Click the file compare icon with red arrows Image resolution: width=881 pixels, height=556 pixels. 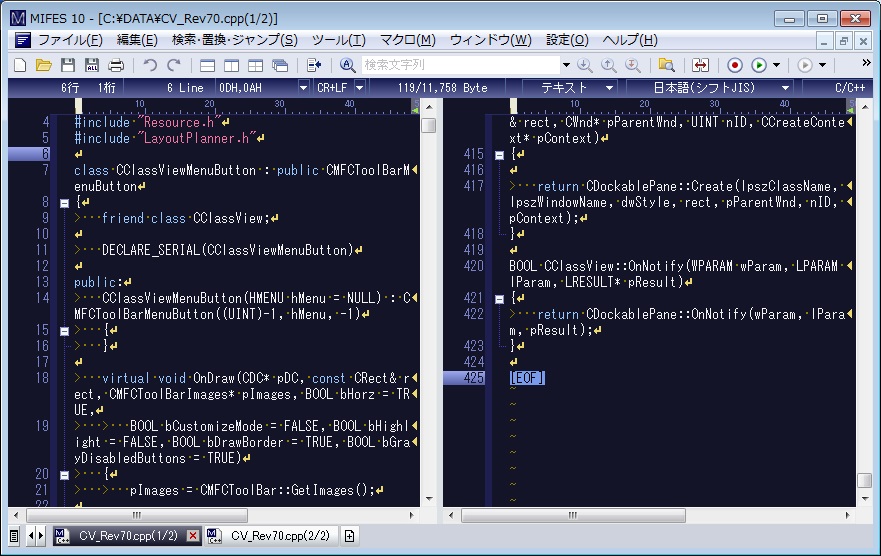click(701, 65)
